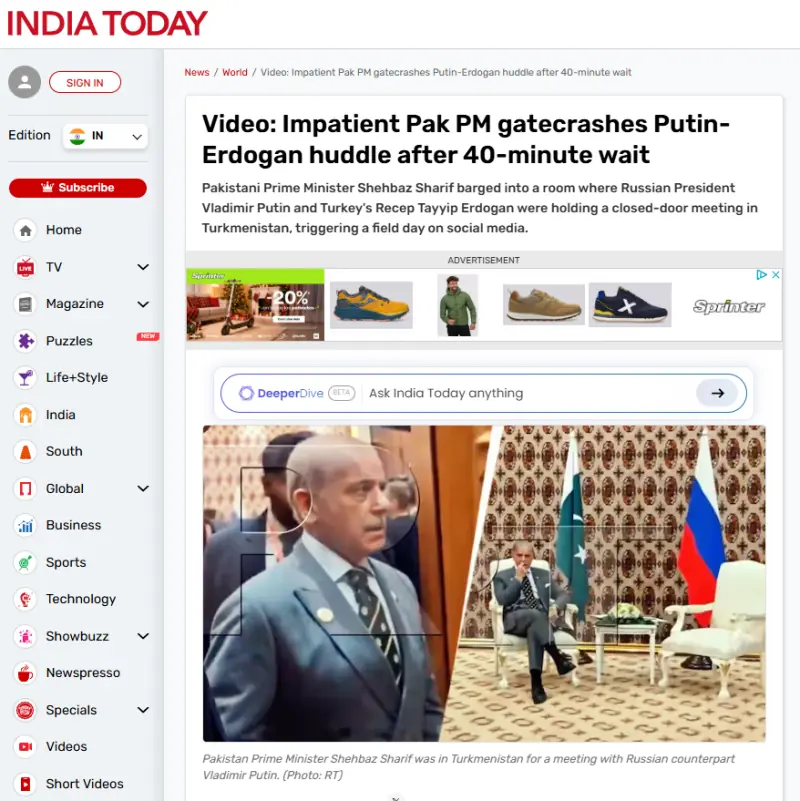Screen dimensions: 800x801
Task: Select the Puzzles jigsaw icon
Action: pos(25,341)
